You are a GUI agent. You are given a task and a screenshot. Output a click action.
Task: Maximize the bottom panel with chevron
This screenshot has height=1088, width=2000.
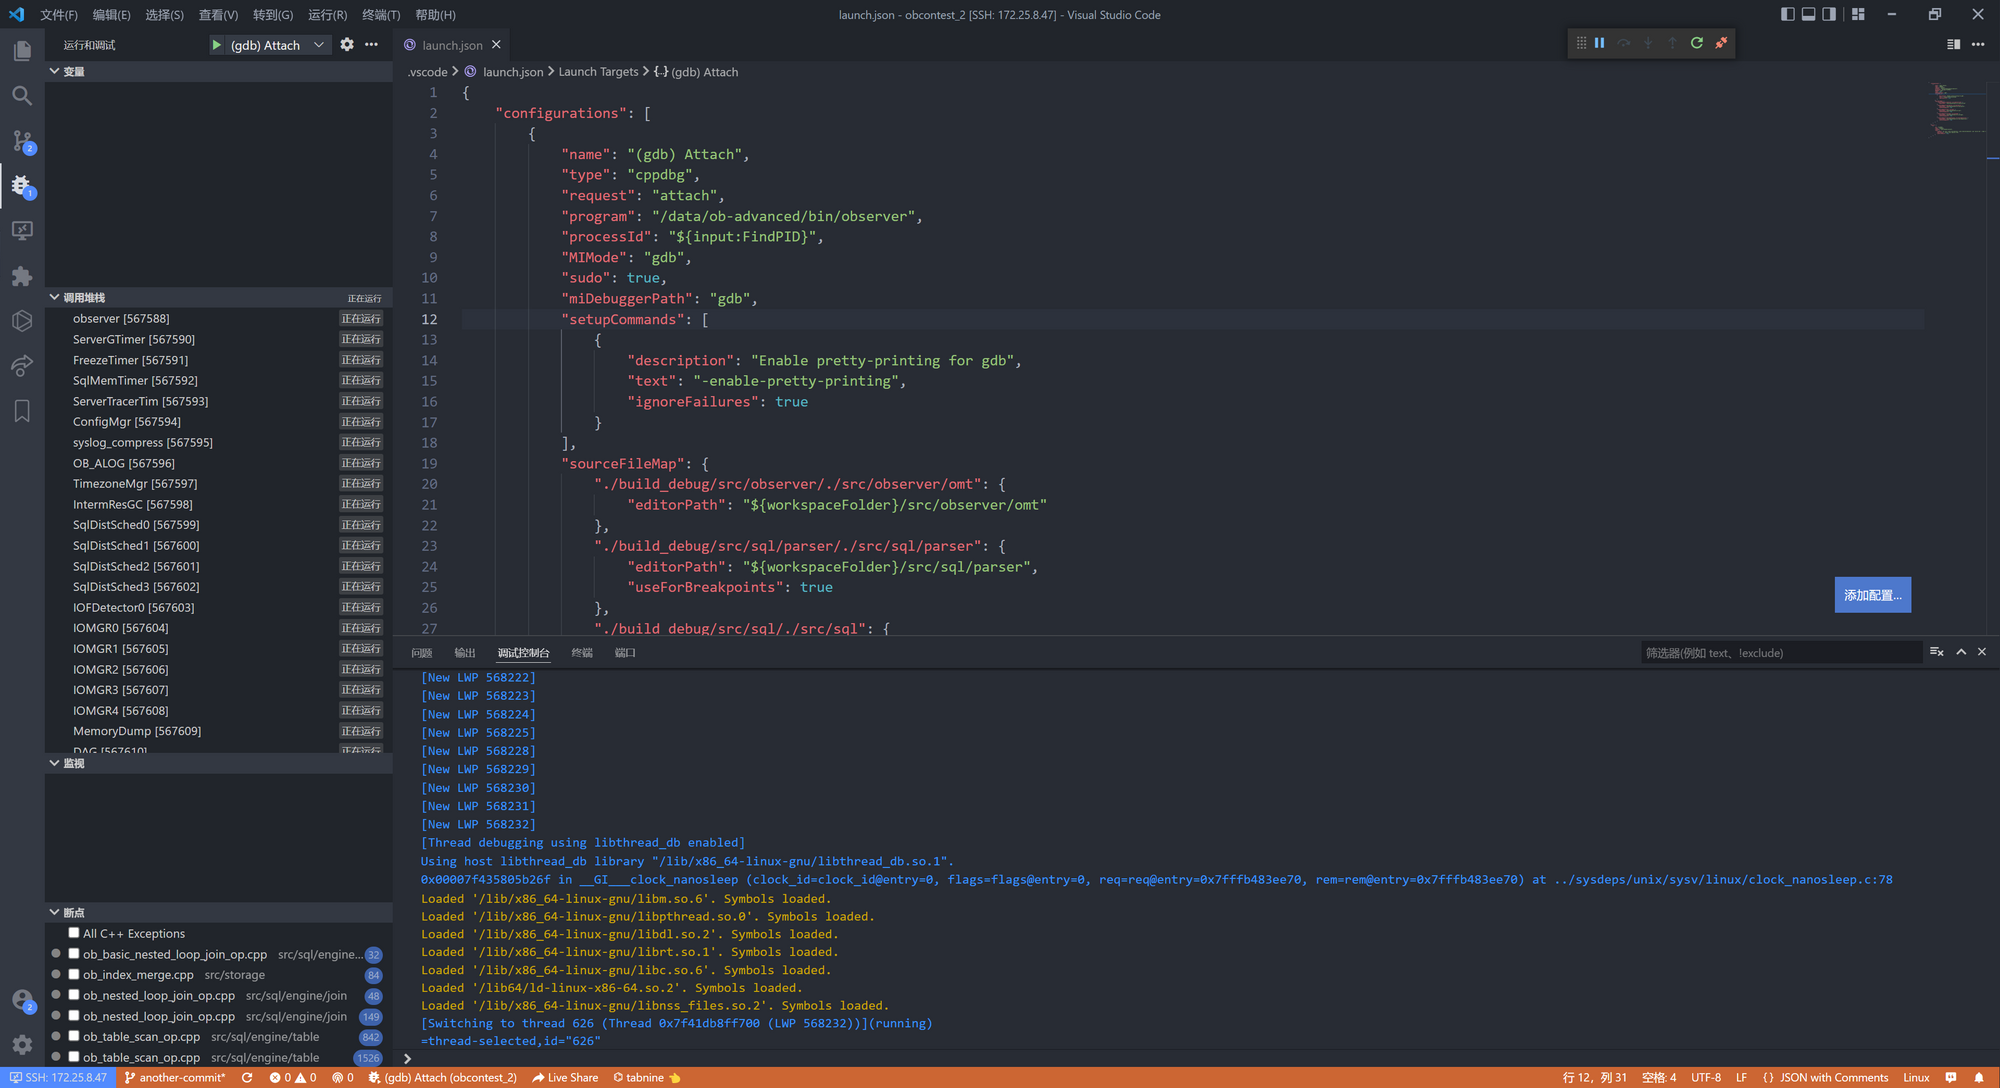click(1961, 652)
